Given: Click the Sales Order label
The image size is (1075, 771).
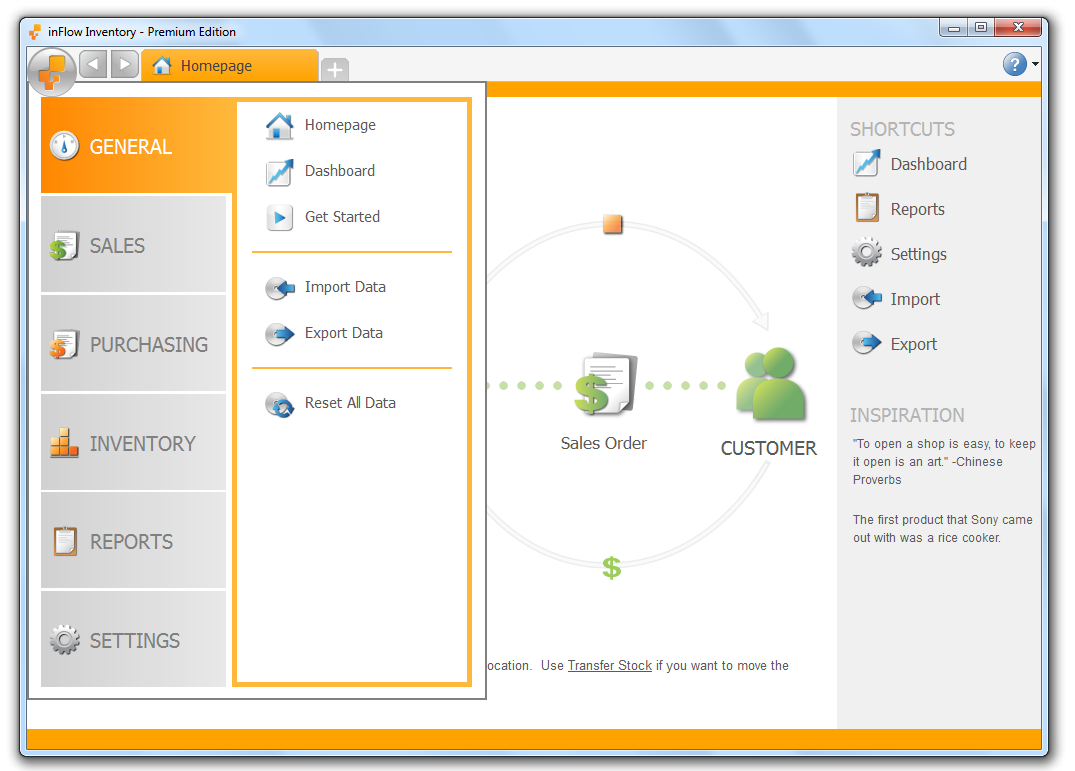Looking at the screenshot, I should [x=603, y=443].
